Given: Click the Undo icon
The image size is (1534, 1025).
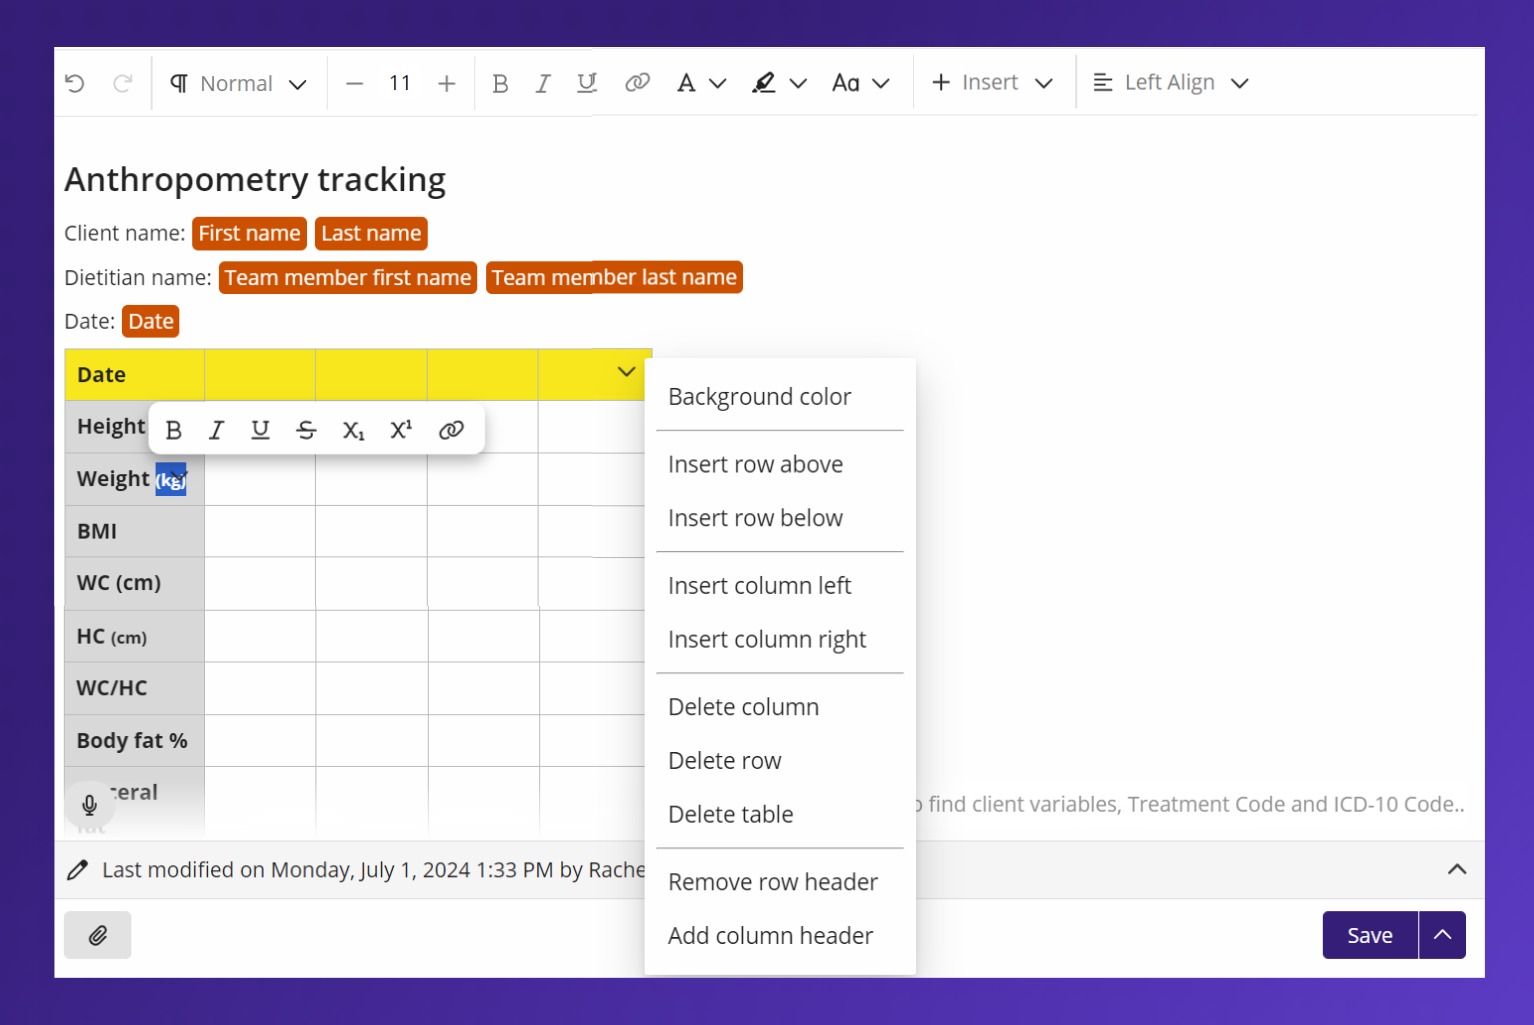Looking at the screenshot, I should click(74, 83).
